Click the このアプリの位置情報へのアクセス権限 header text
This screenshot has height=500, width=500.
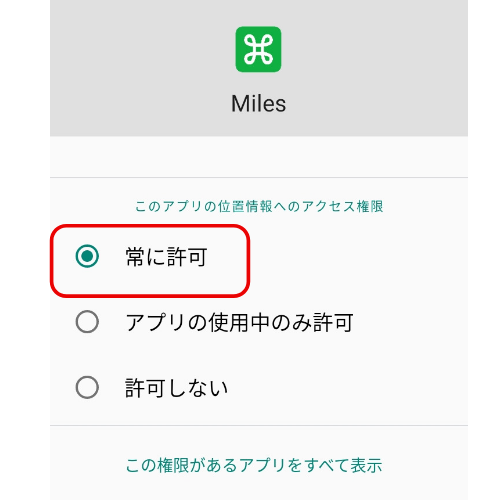pyautogui.click(x=259, y=206)
